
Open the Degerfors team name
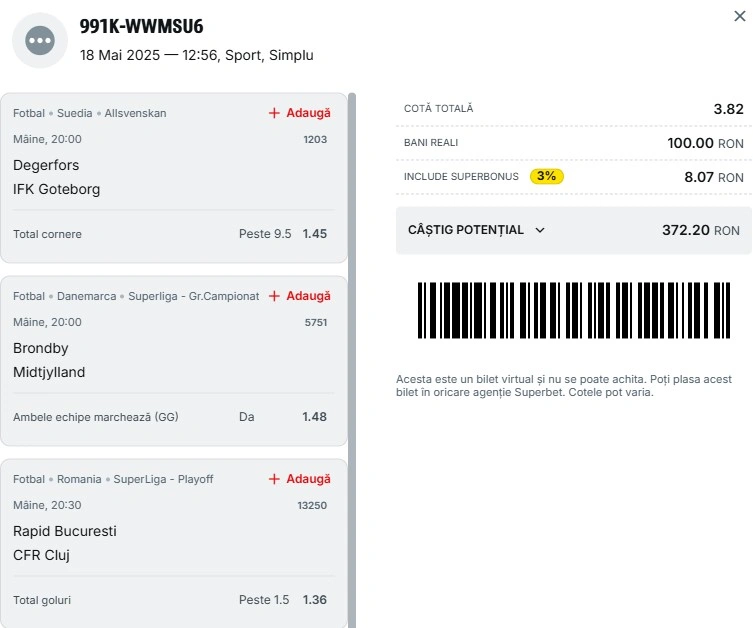coord(46,165)
